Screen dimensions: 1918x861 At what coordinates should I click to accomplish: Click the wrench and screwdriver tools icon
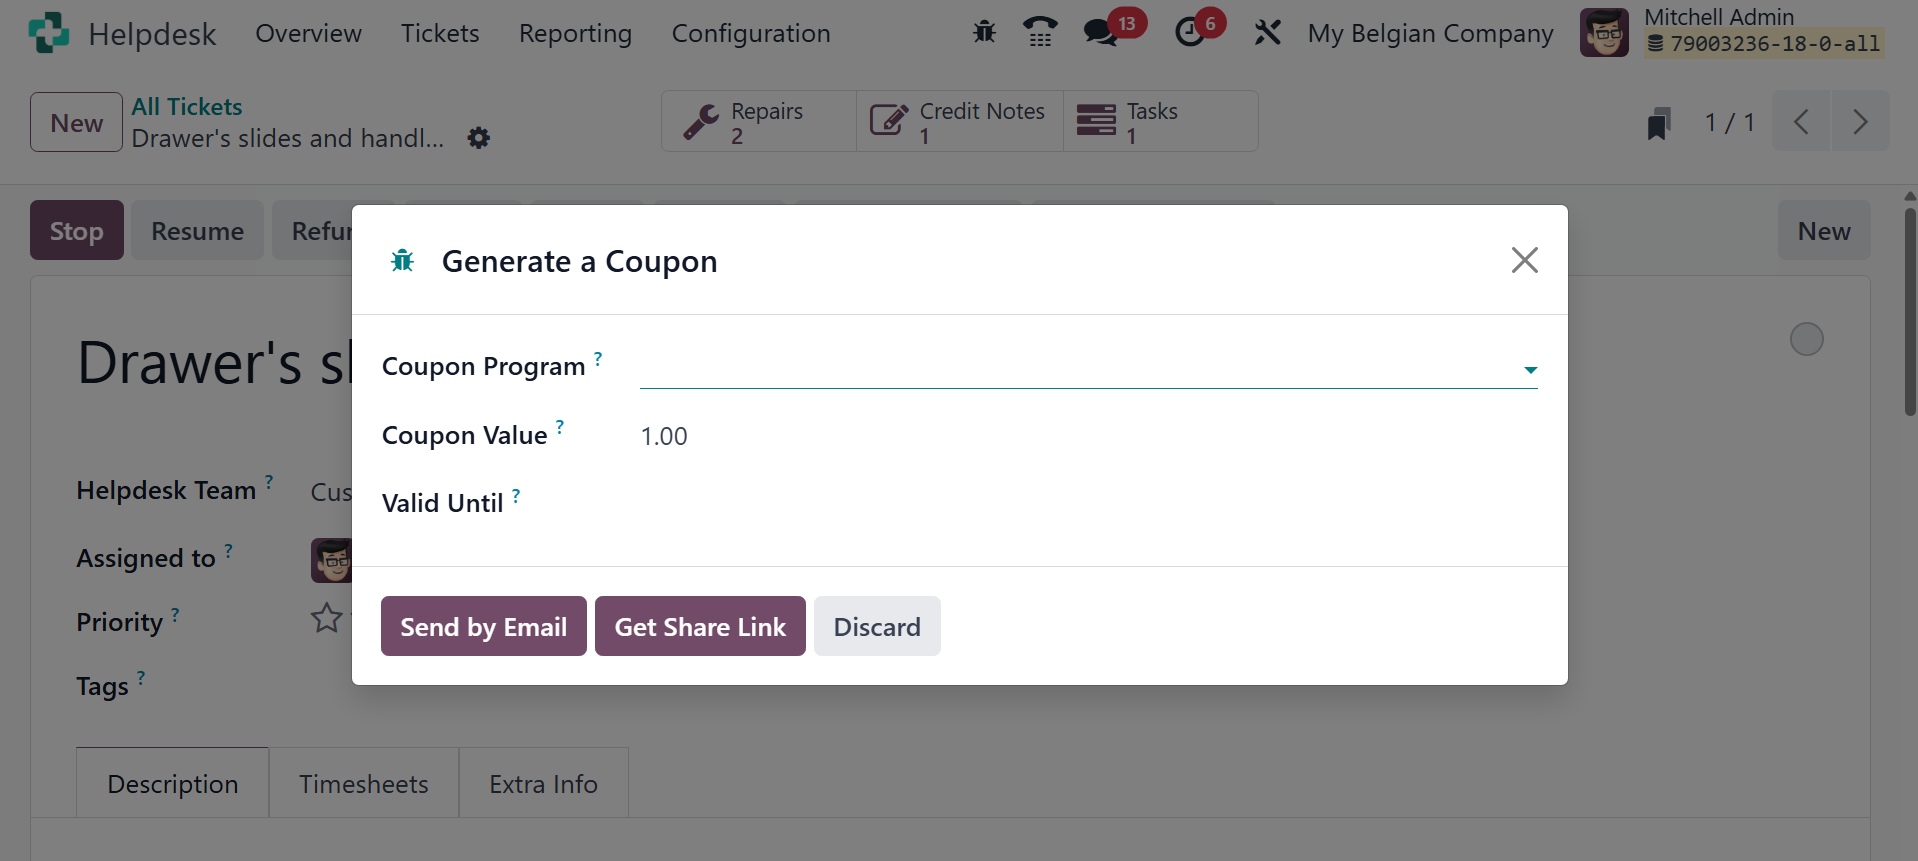click(1267, 33)
